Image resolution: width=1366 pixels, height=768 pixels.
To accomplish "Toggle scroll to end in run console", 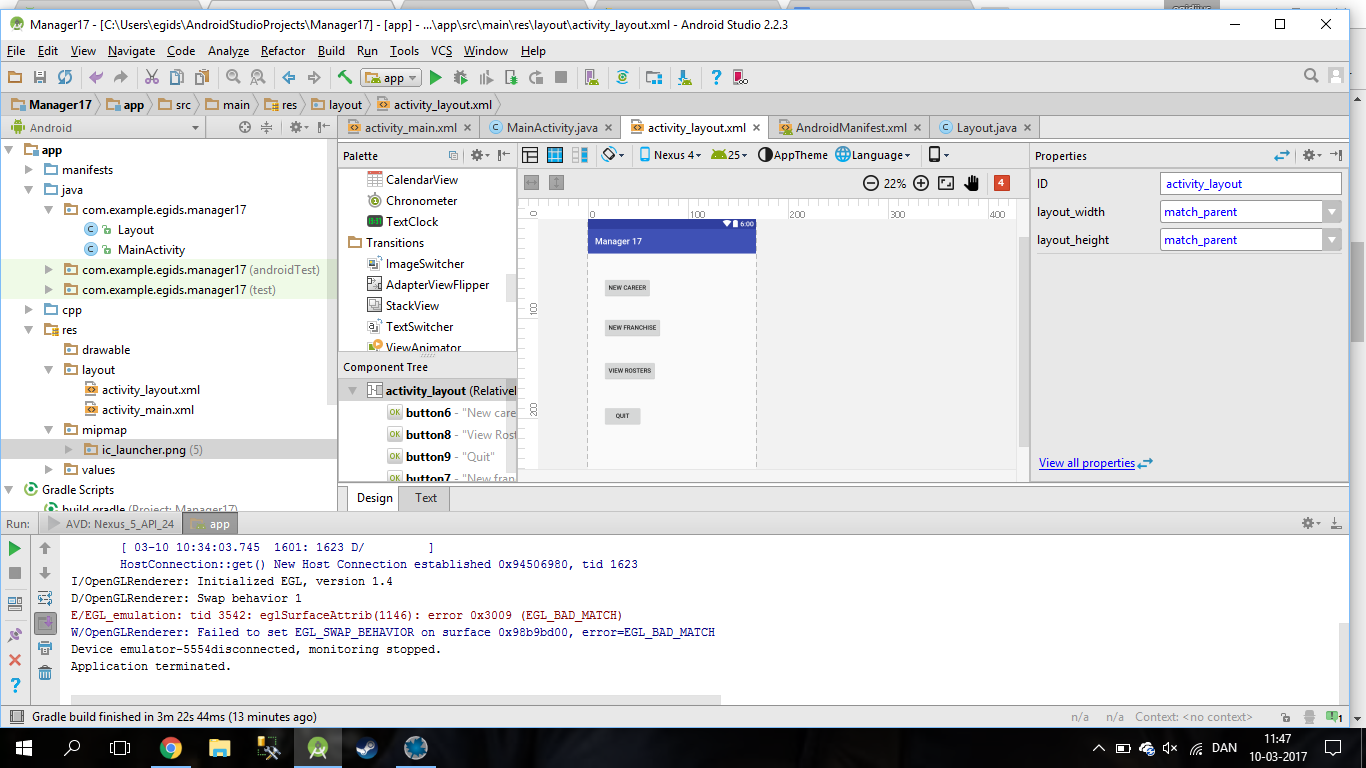I will (x=45, y=623).
